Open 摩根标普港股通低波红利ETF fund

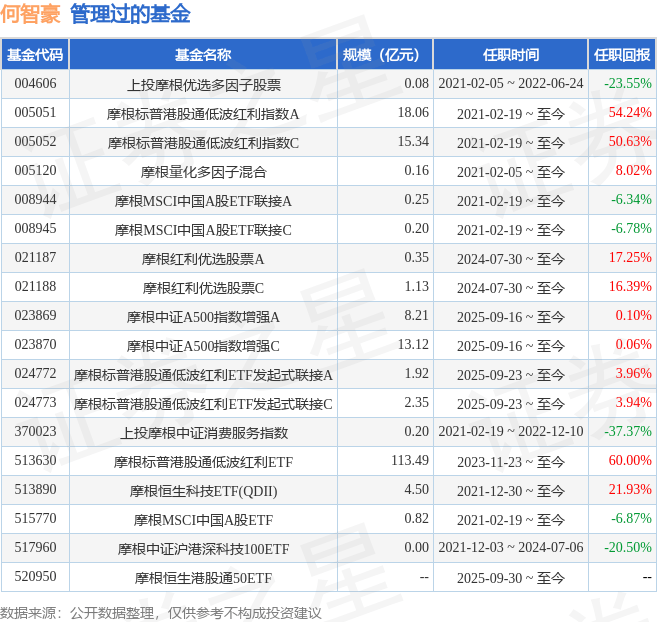203,462
